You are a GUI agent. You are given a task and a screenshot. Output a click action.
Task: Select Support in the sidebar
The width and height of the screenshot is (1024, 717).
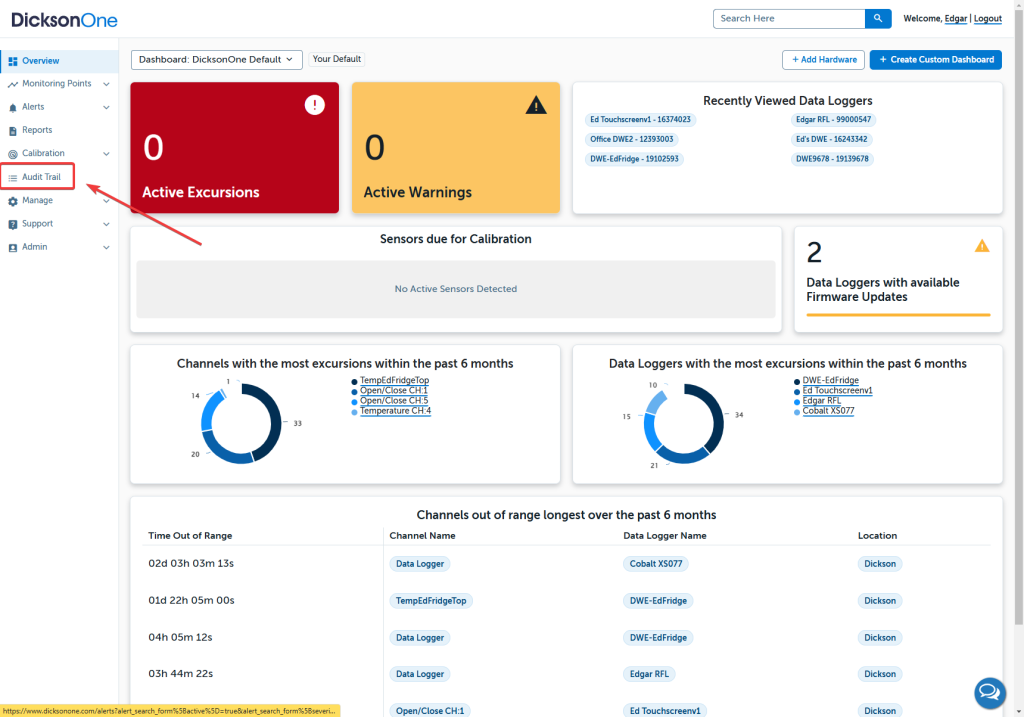(37, 224)
